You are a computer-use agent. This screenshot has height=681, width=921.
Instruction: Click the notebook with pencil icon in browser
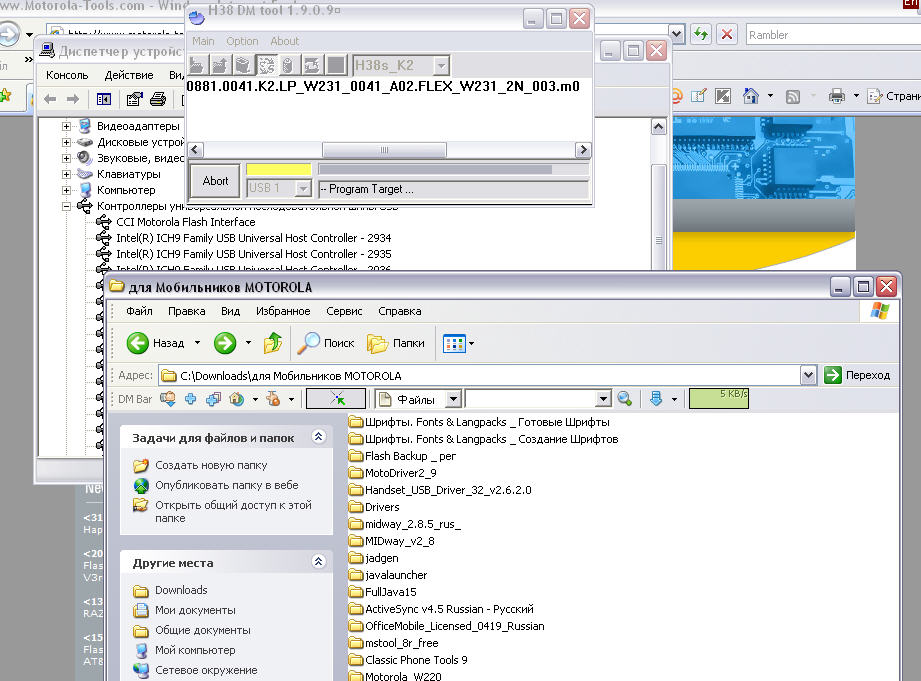coord(698,96)
